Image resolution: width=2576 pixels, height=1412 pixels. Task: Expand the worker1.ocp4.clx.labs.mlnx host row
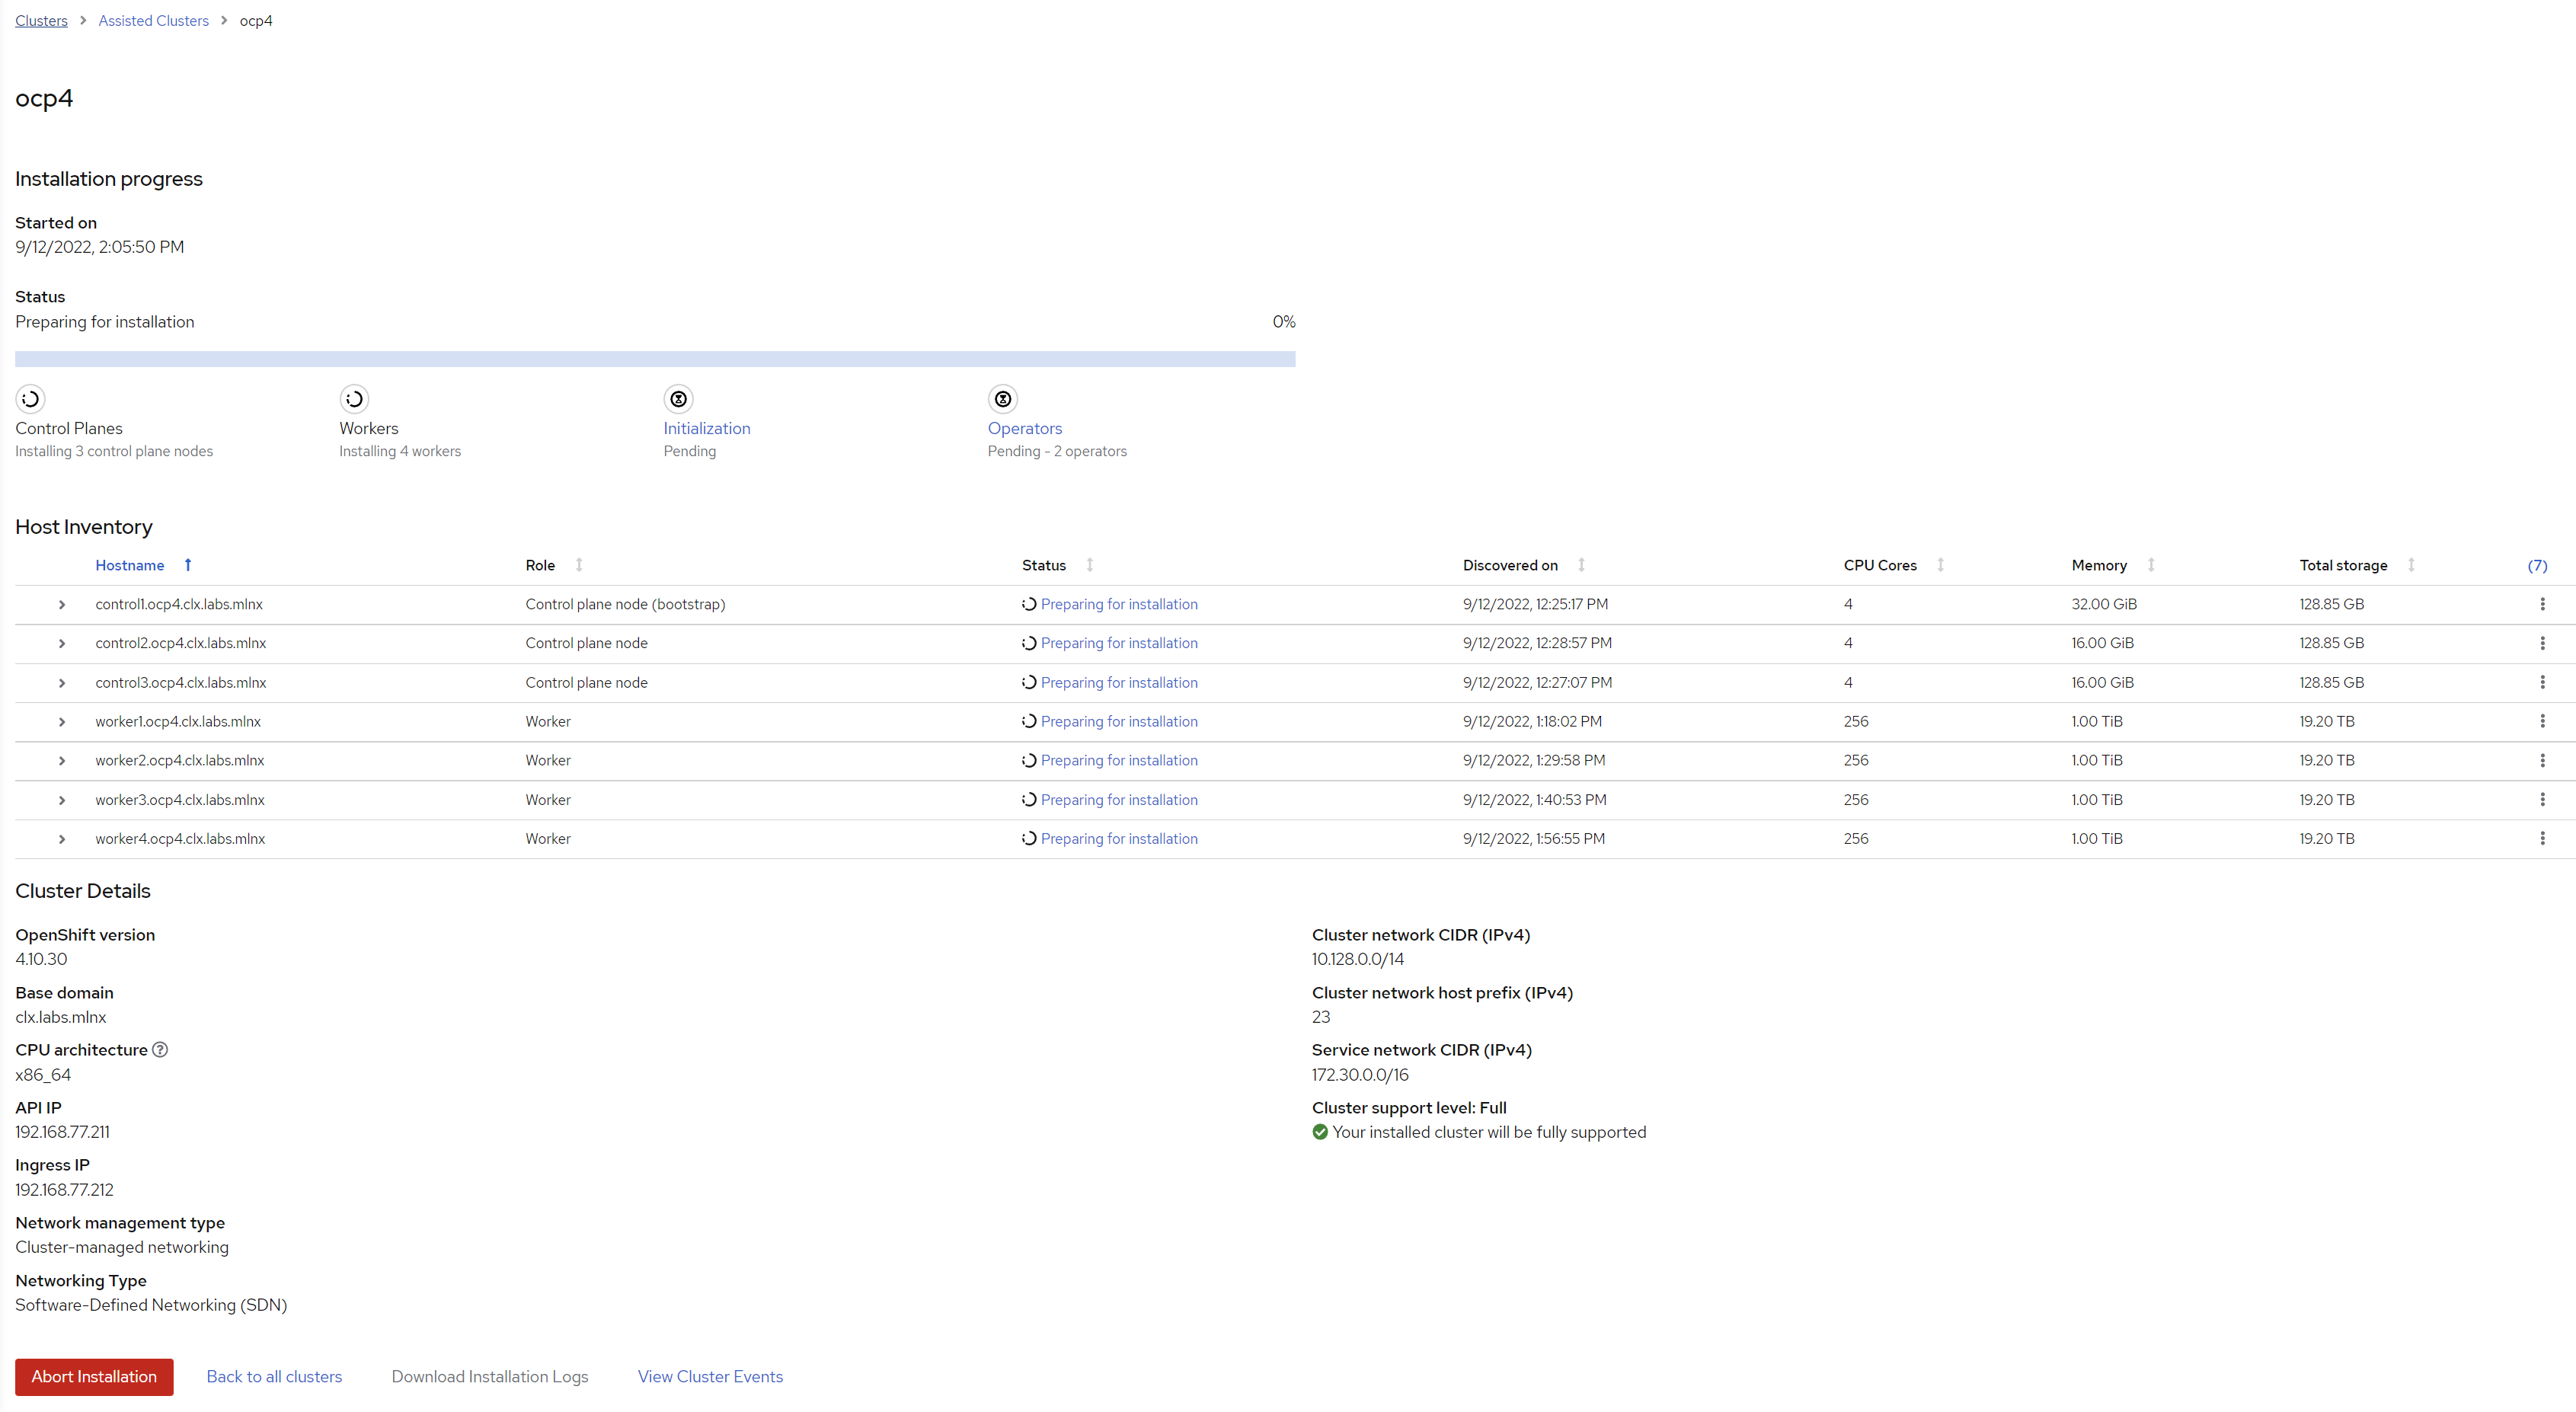pyautogui.click(x=62, y=721)
